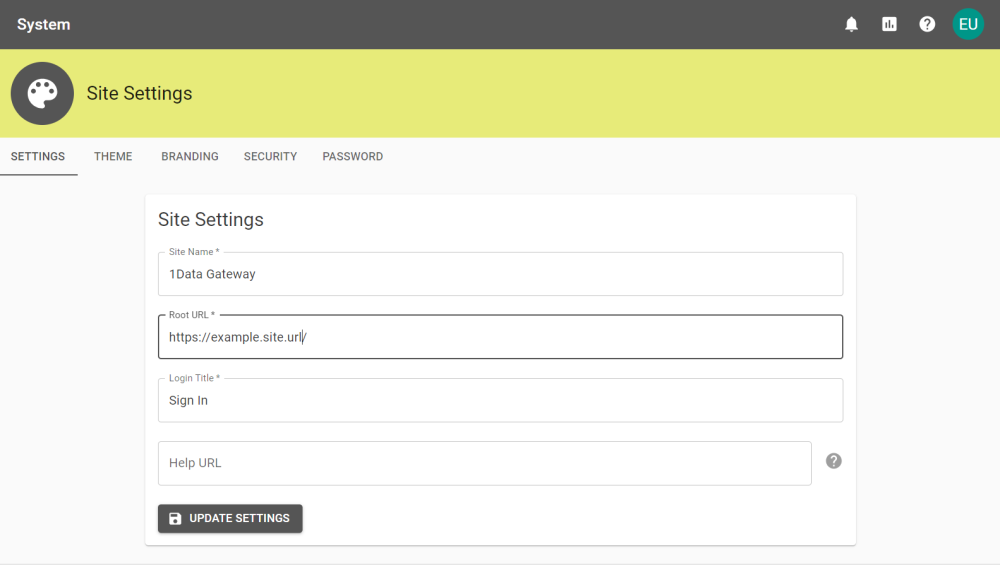Focus the Site Name input field
This screenshot has height=565, width=1000.
[501, 274]
